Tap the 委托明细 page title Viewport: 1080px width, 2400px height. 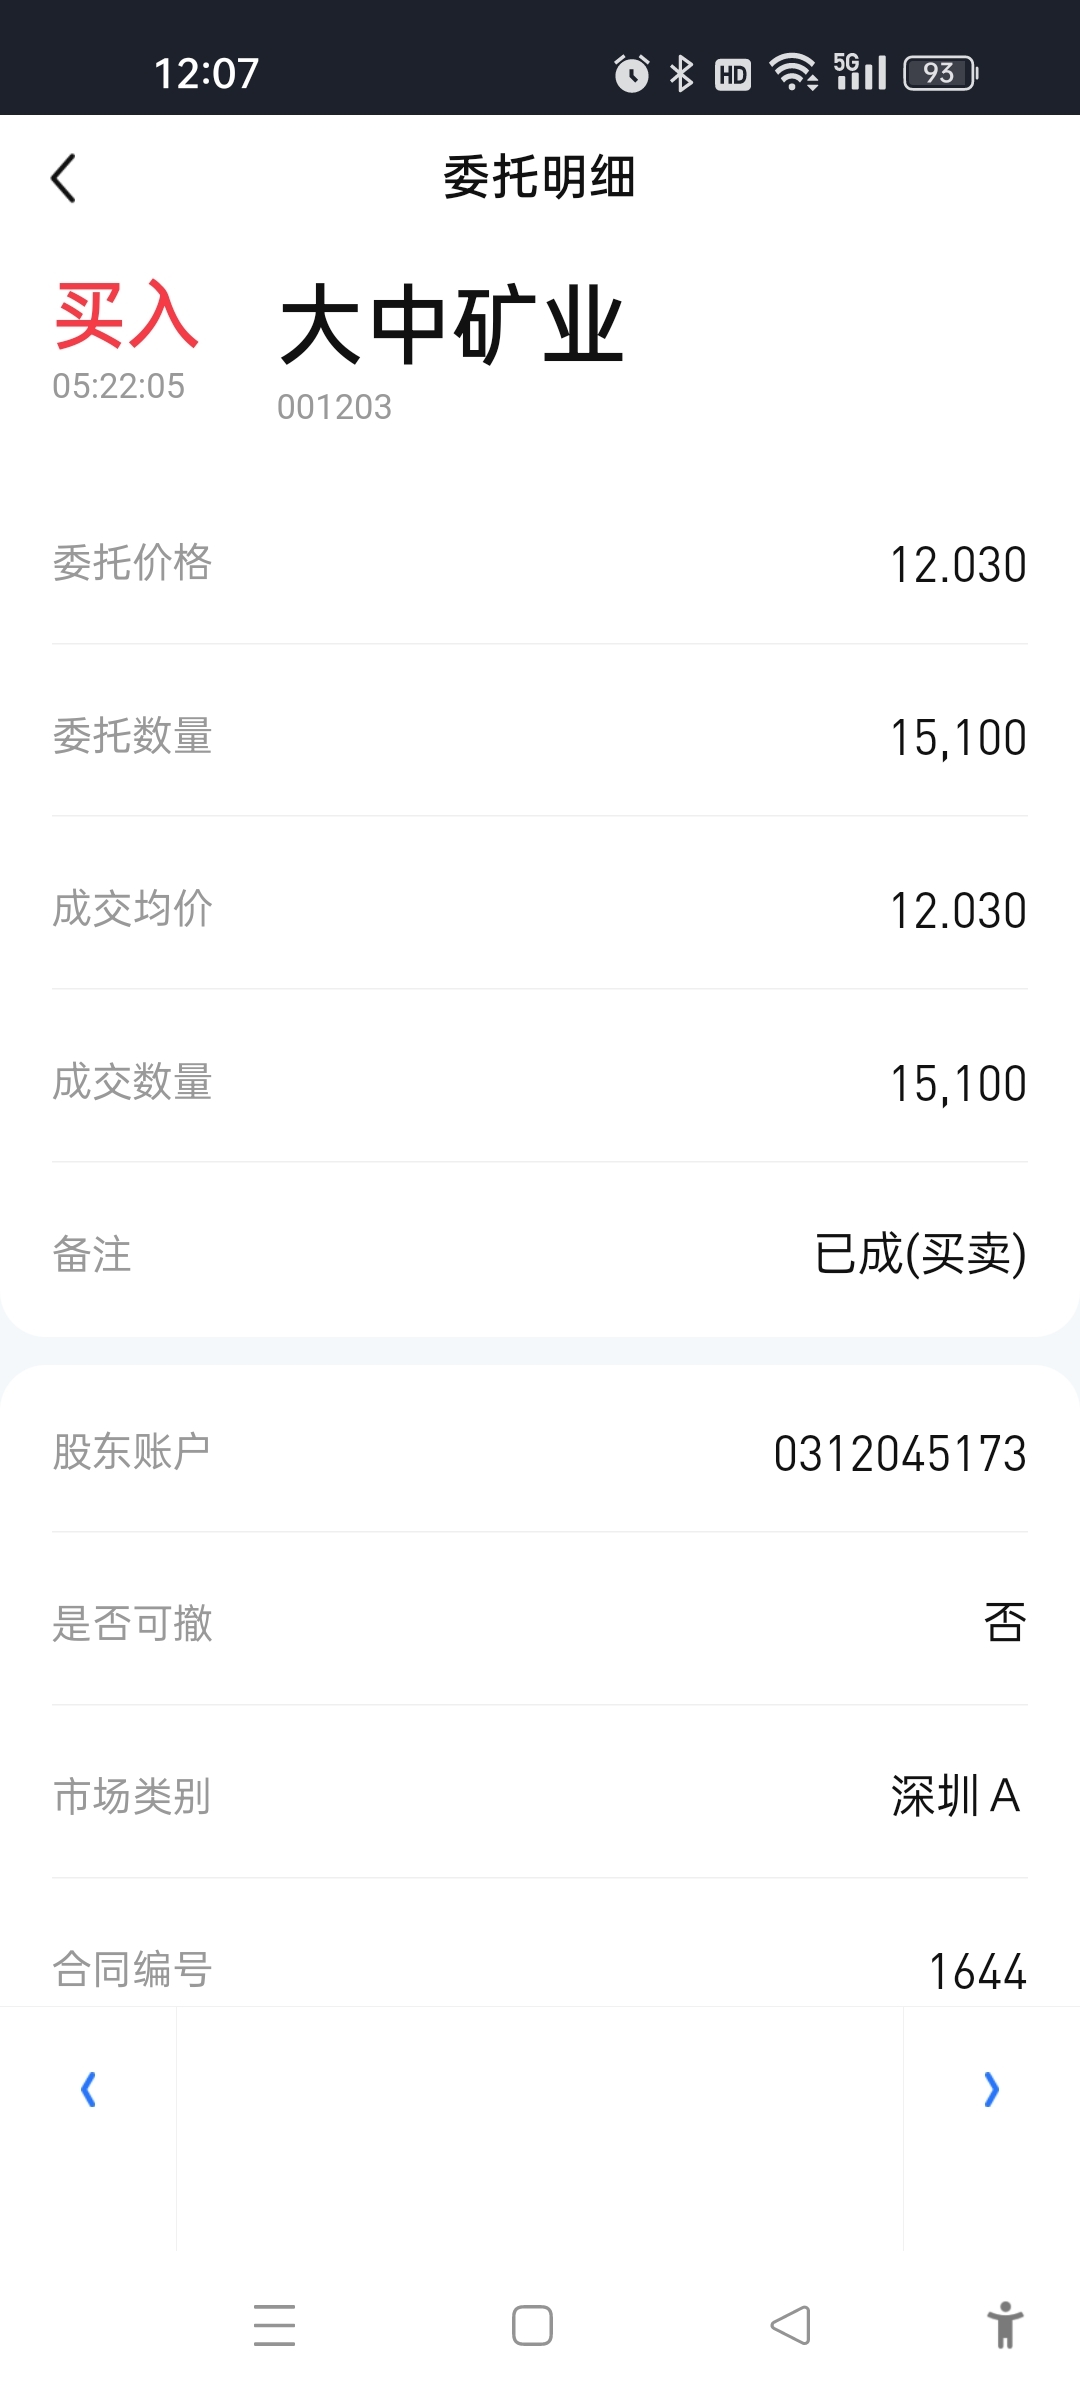tap(540, 178)
